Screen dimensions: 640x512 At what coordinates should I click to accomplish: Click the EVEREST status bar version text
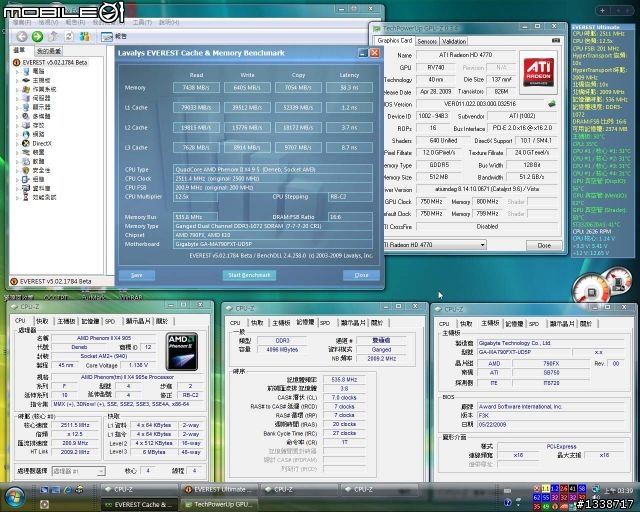pyautogui.click(x=56, y=281)
